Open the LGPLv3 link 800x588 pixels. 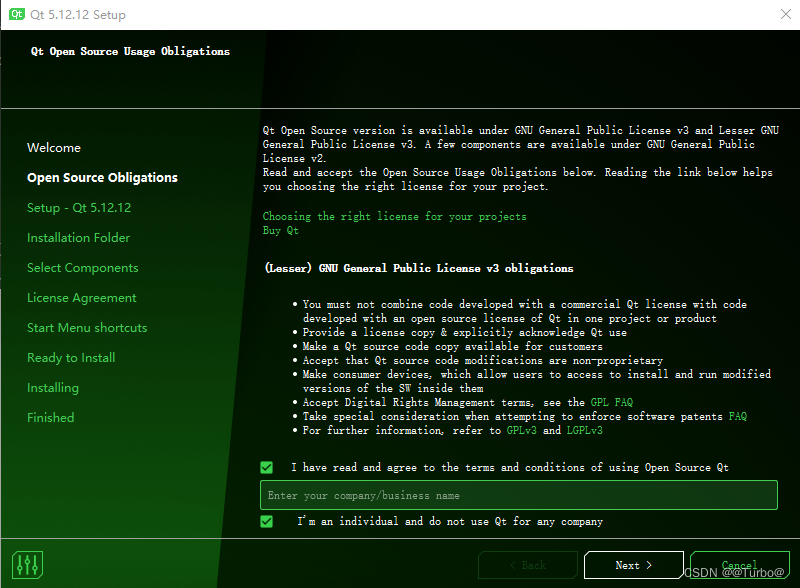coord(584,431)
